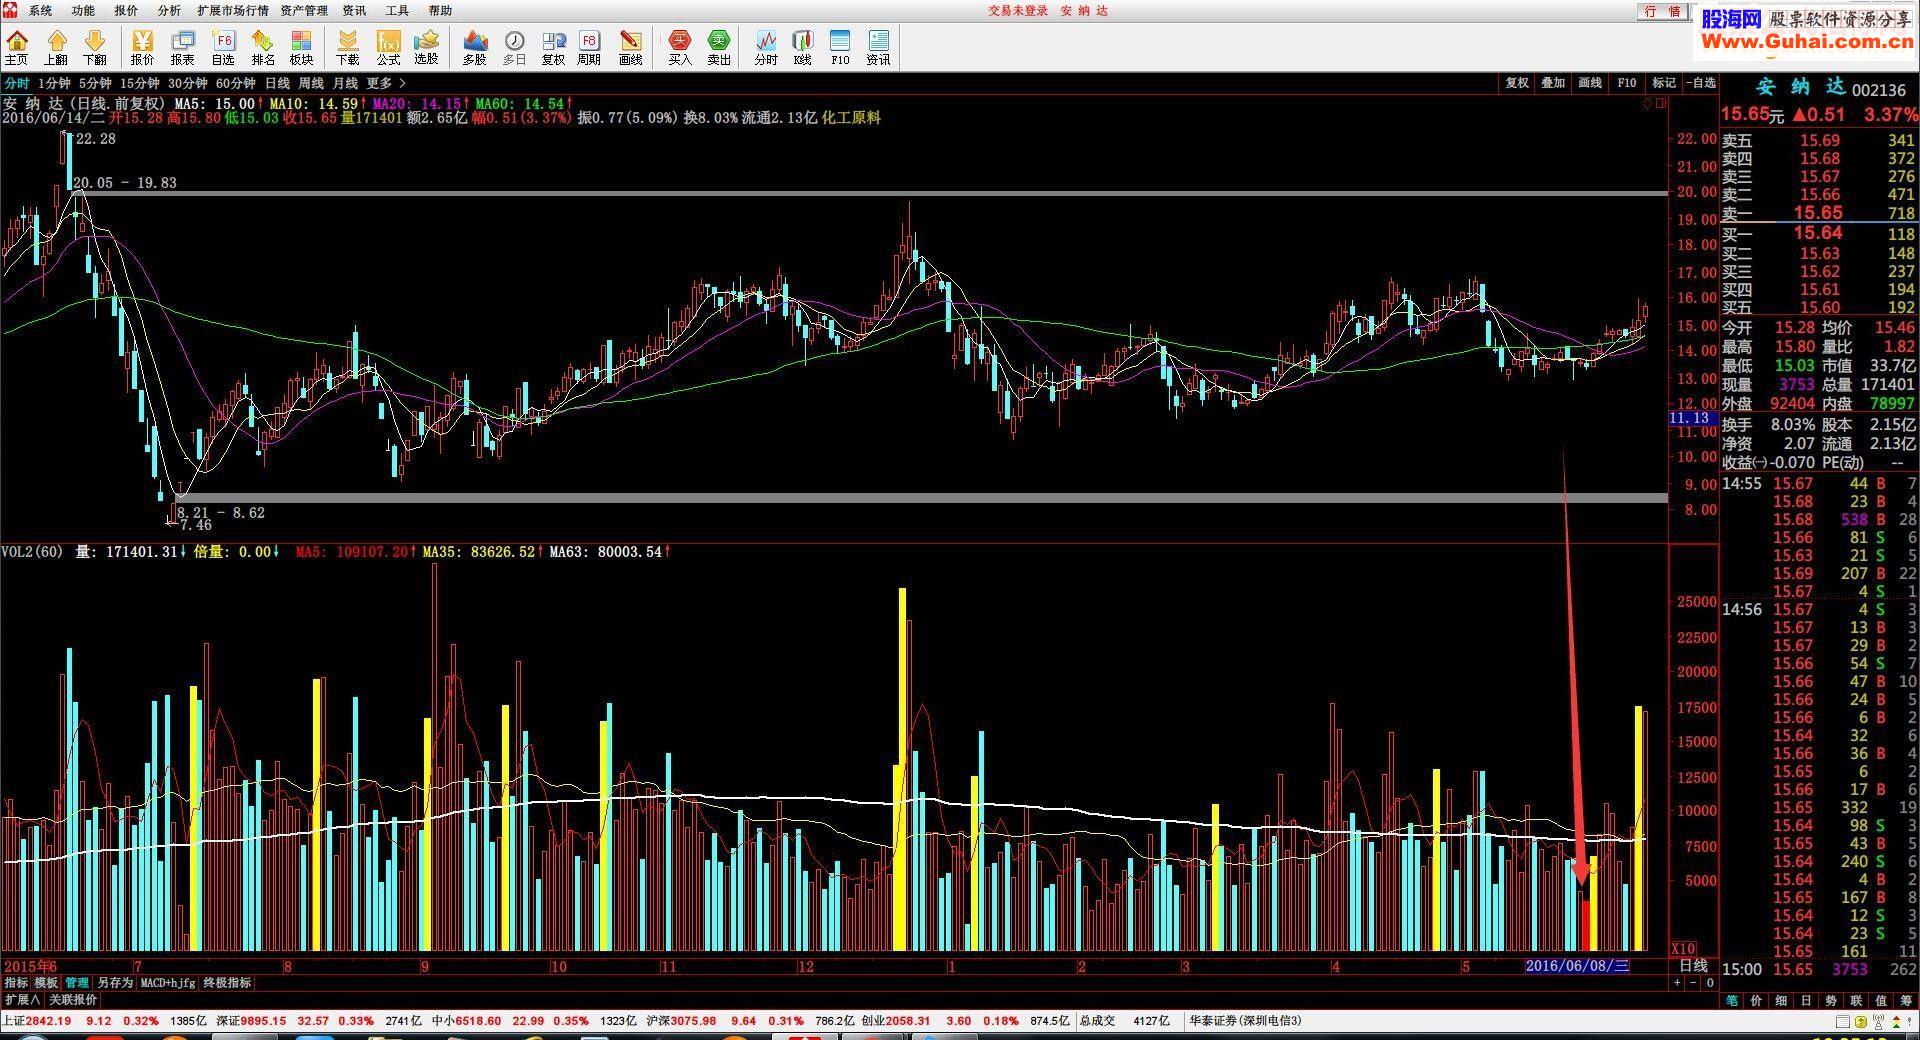Screen dimensions: 1920x1040
Task: Open the 帮助 menu
Action: pos(440,11)
